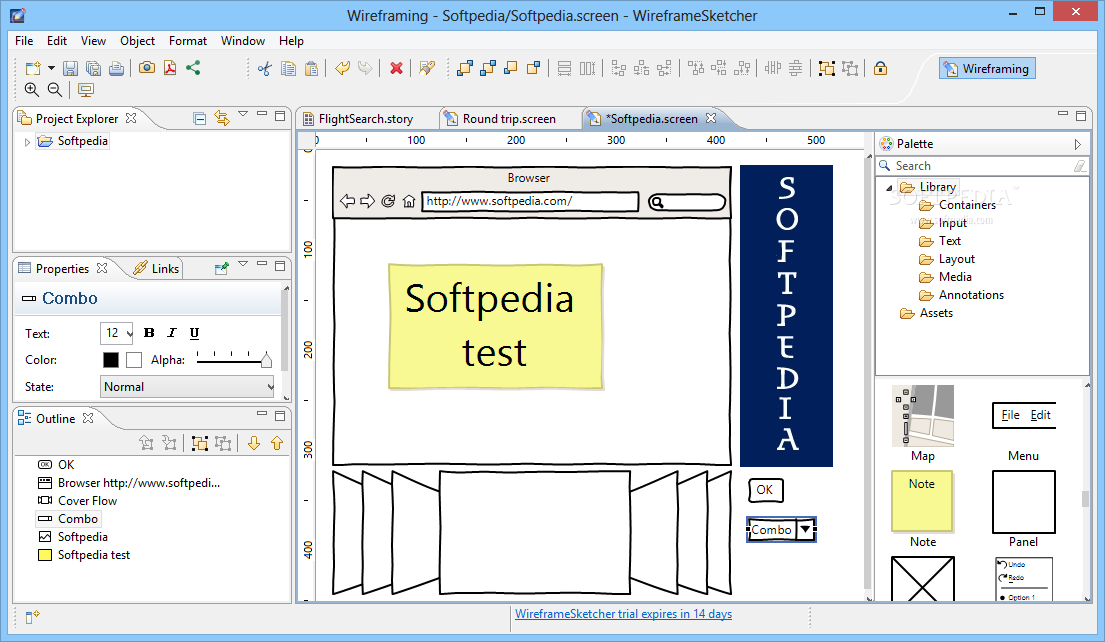Expand the Softpedia project tree node

pyautogui.click(x=27, y=142)
